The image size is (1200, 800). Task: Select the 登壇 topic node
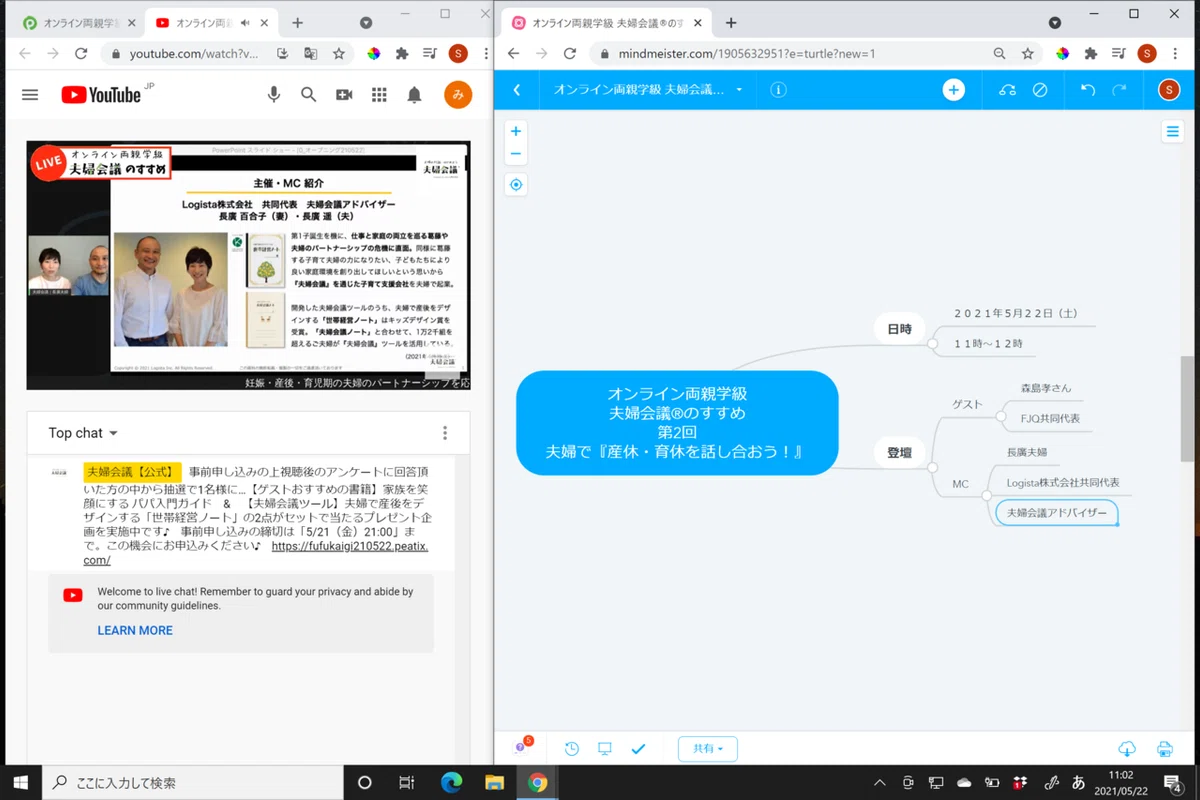tap(900, 453)
